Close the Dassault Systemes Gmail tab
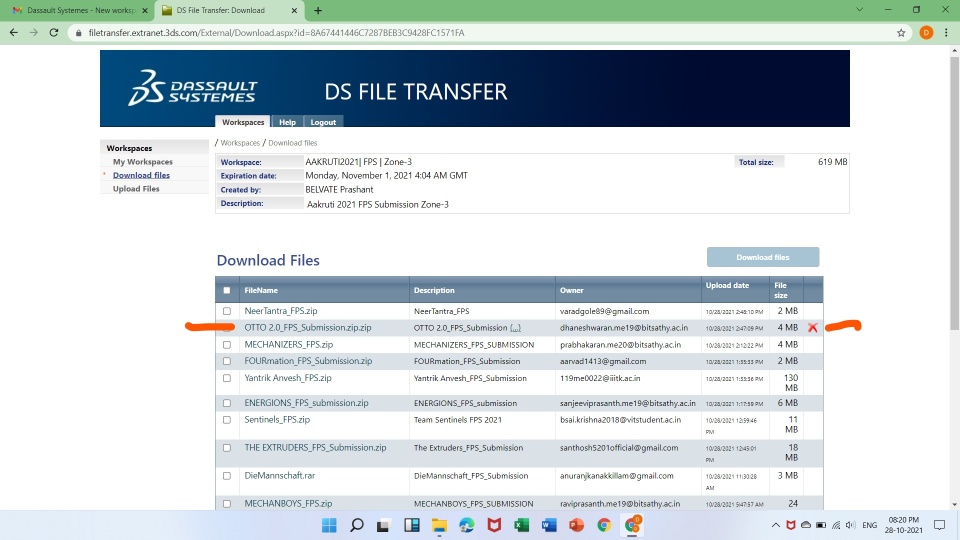Image resolution: width=960 pixels, height=540 pixels. tap(145, 10)
